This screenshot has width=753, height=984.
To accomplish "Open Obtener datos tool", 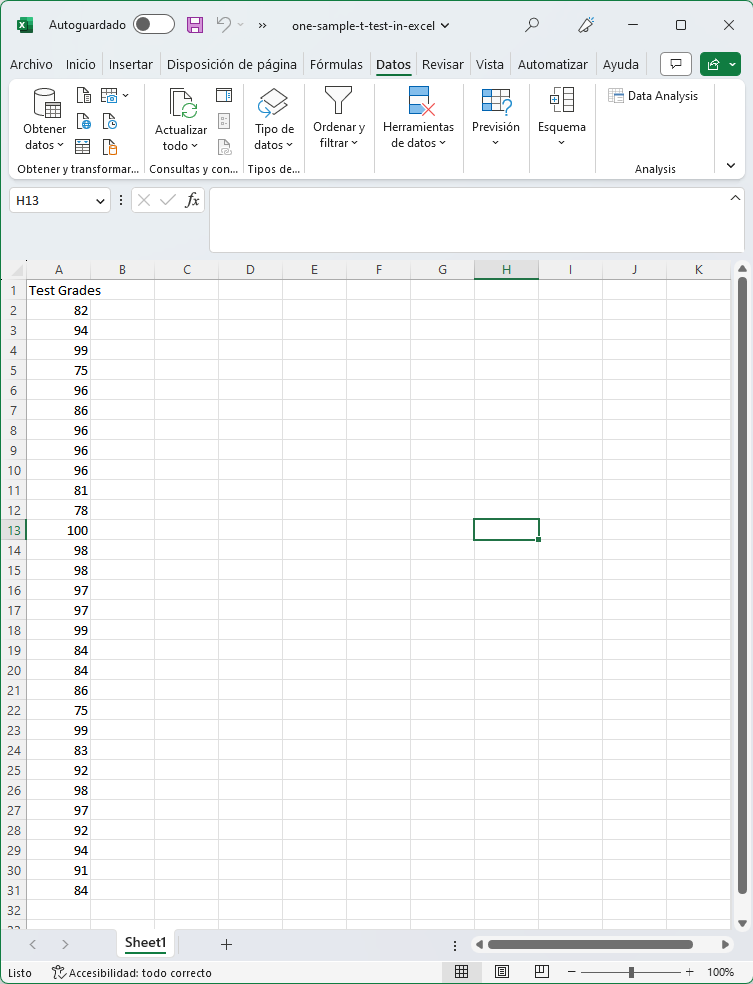I will coord(45,119).
